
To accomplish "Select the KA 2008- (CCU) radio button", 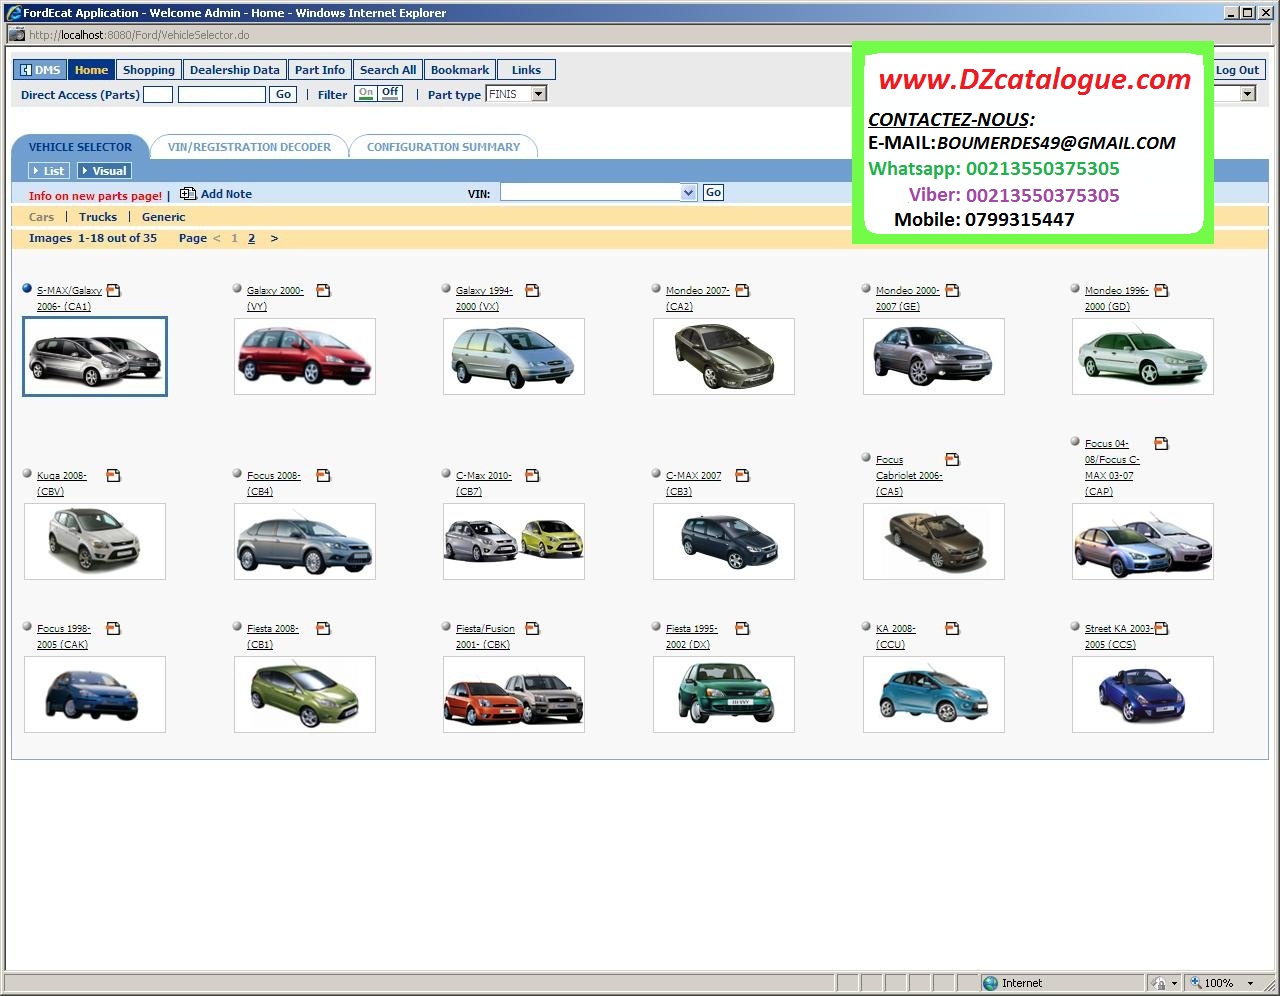I will [866, 626].
